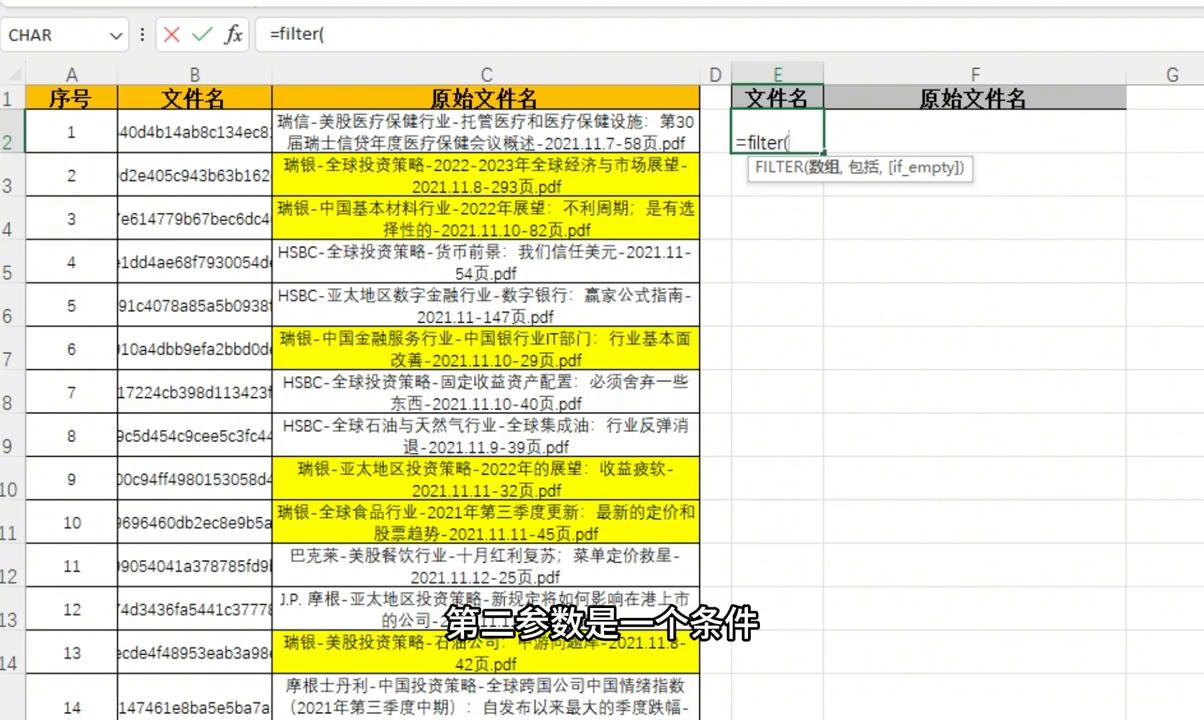This screenshot has height=720, width=1204.
Task: Select column A header
Action: pos(71,75)
